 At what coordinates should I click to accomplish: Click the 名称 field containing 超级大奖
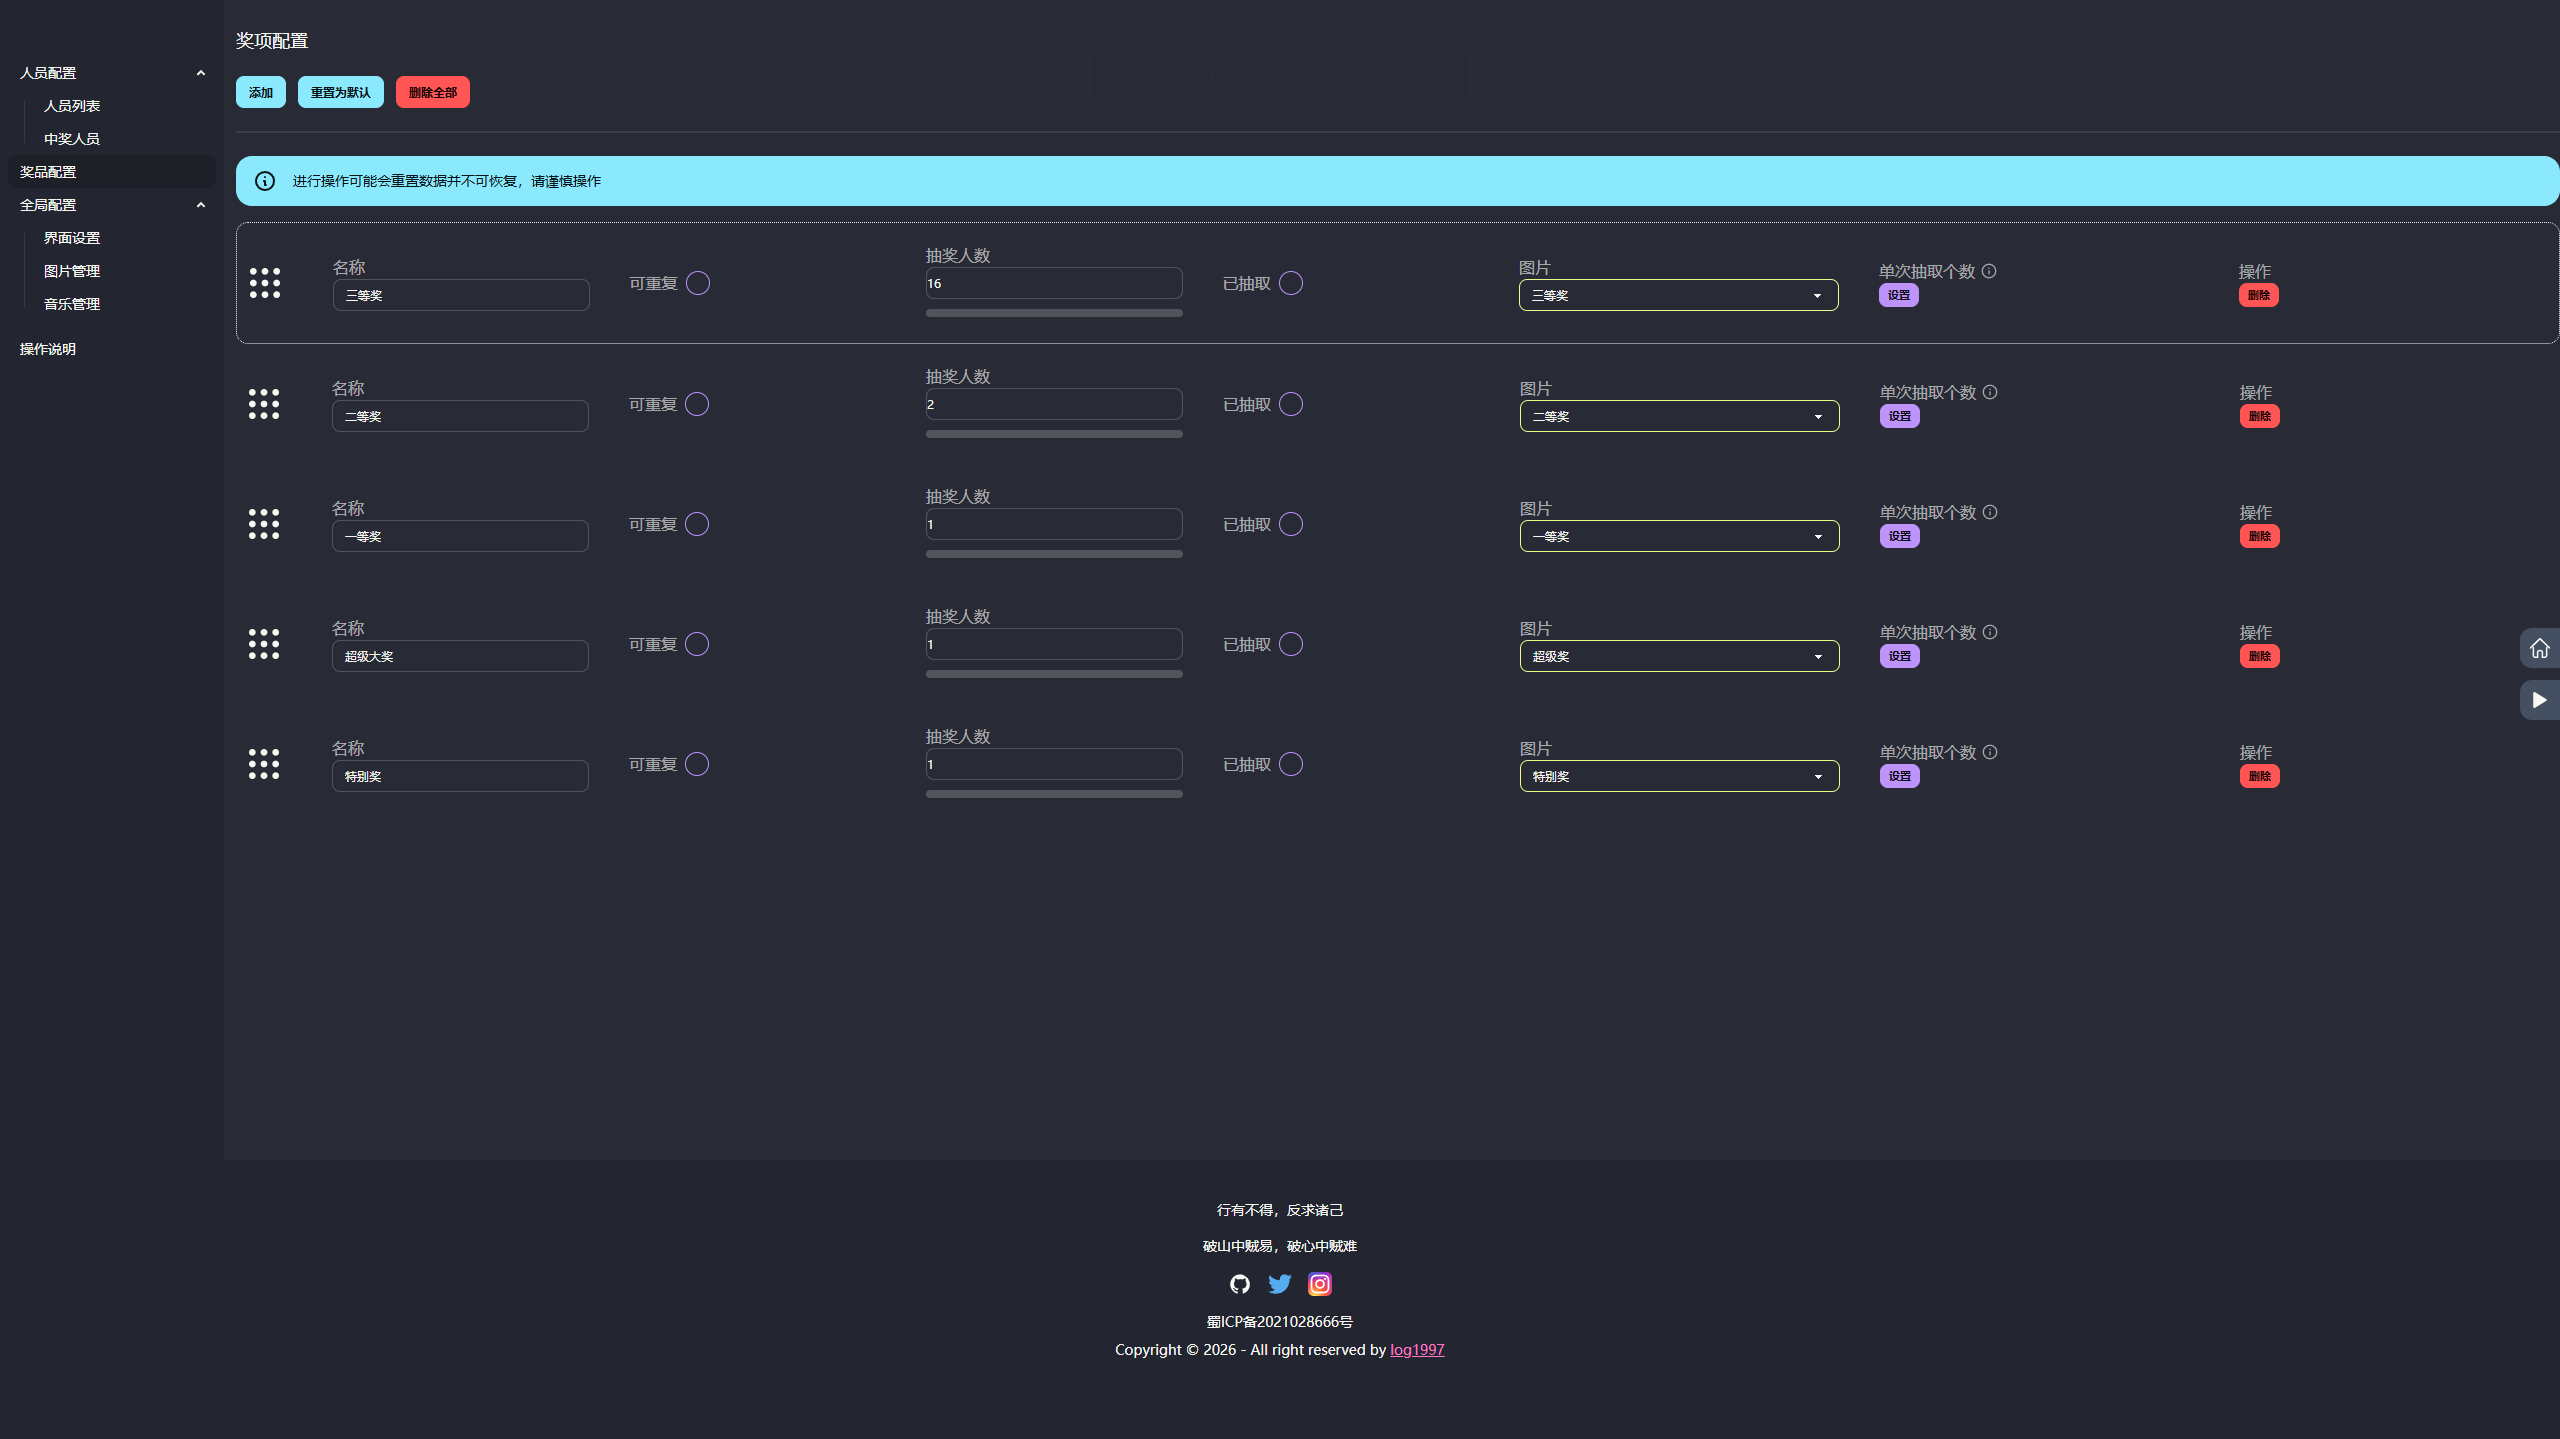(x=460, y=656)
